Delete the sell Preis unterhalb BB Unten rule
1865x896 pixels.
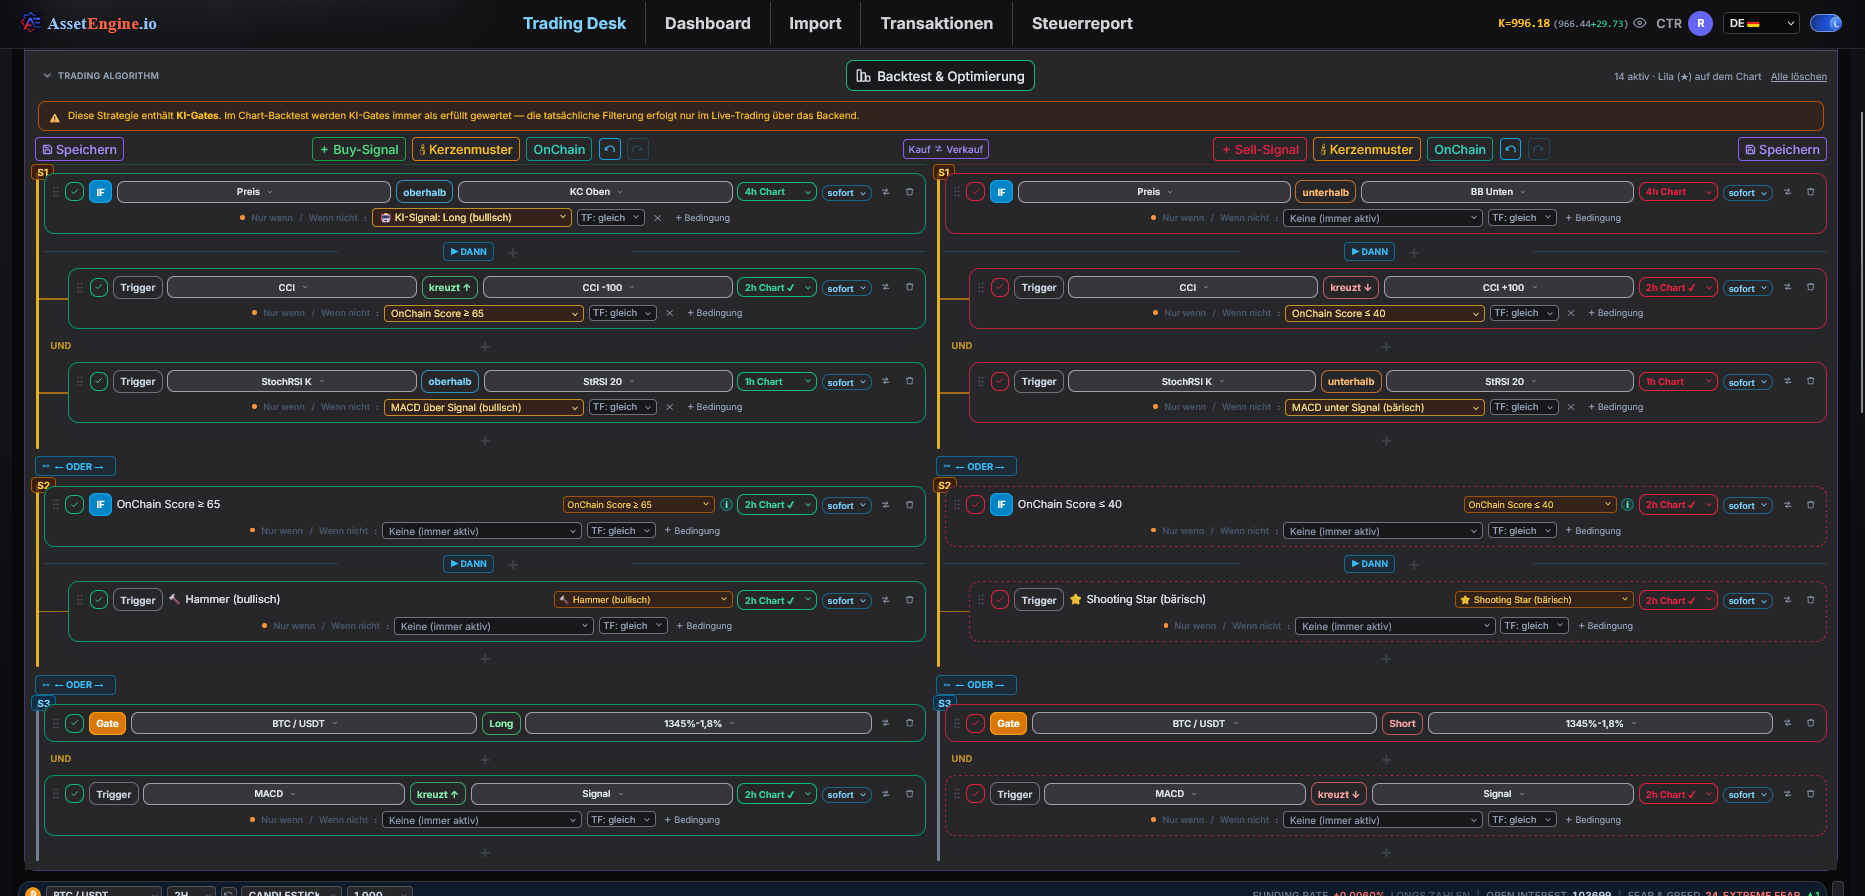tap(1810, 192)
